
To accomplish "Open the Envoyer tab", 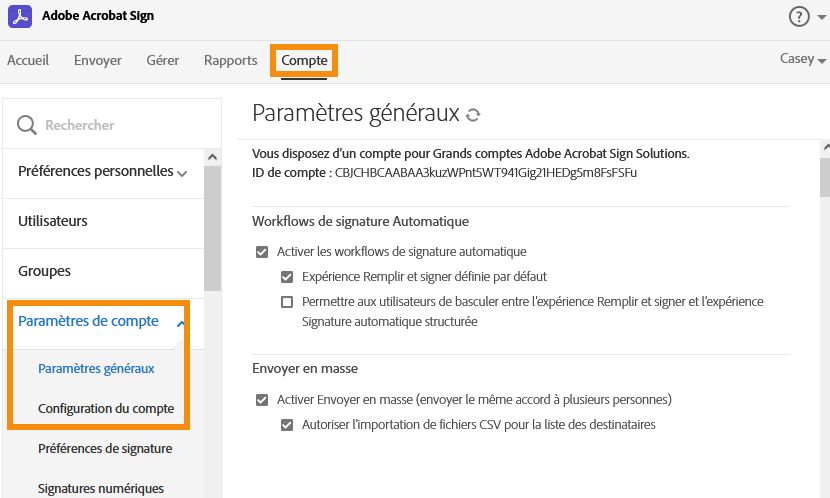I will [x=98, y=60].
